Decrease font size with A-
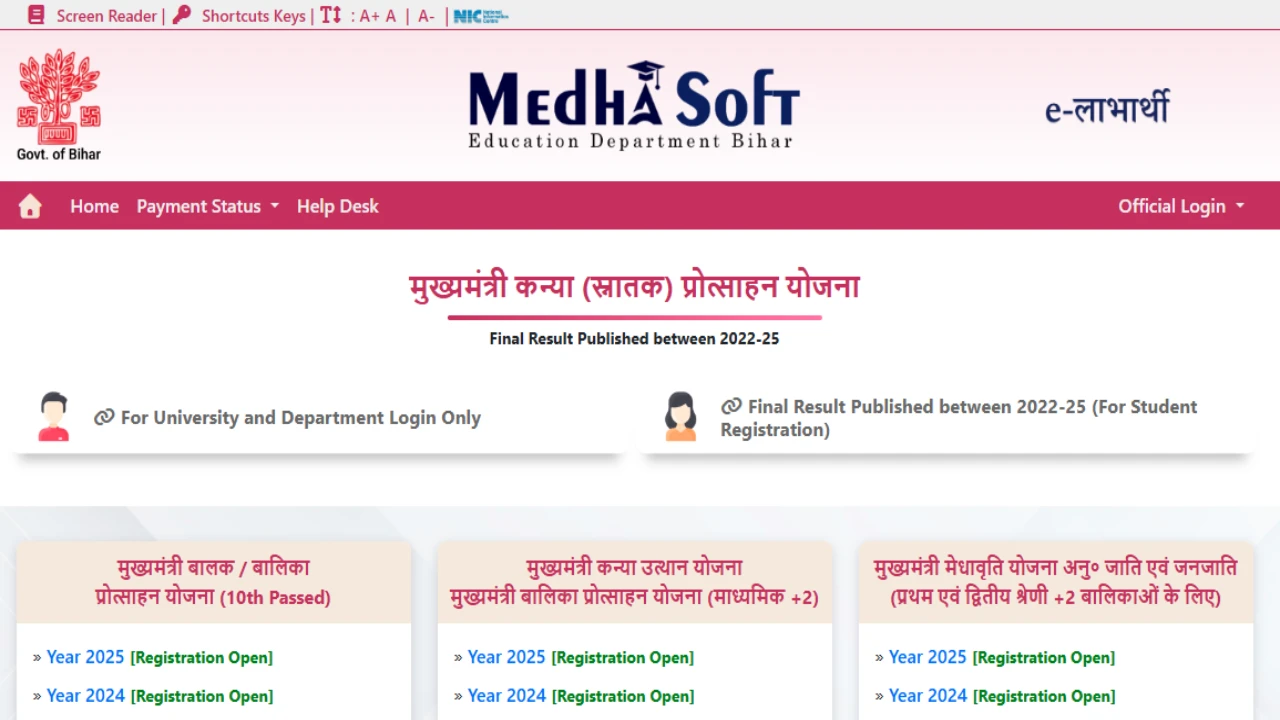This screenshot has height=720, width=1280. click(426, 16)
